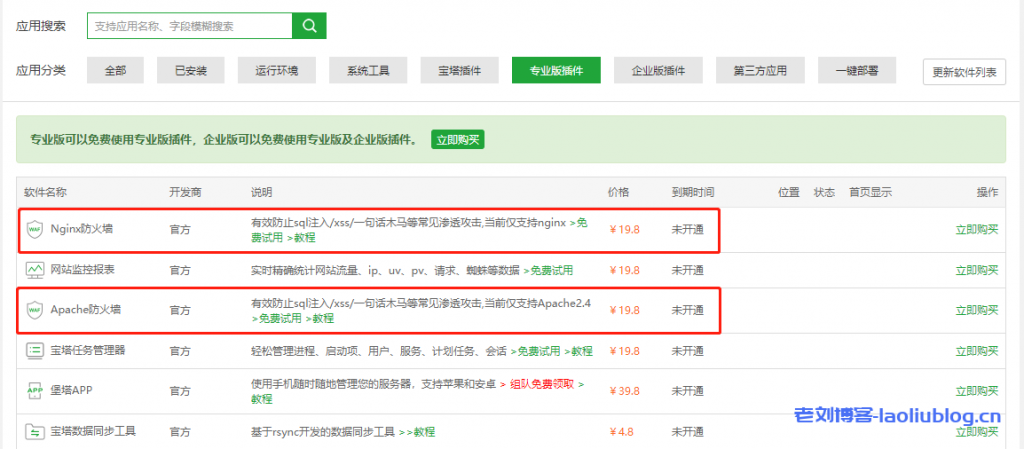Screen dimensions: 1024x449
Task: Select the 专业版插件 category tab
Action: [556, 70]
